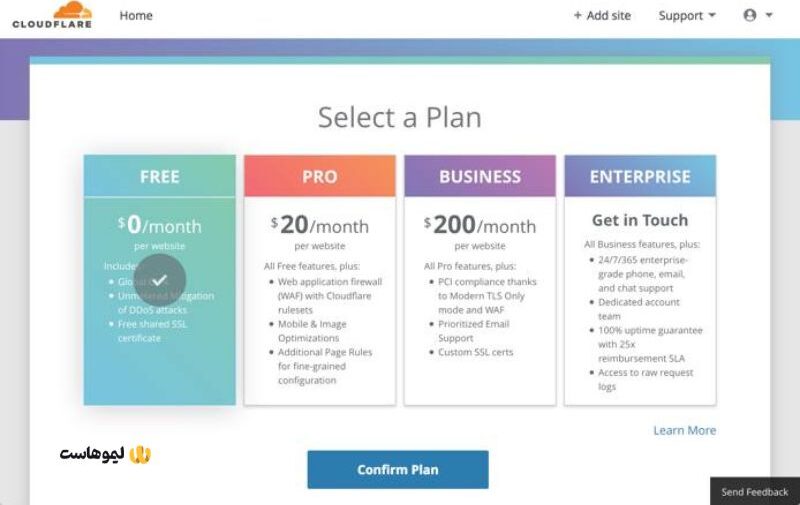Go to the Home tab

[136, 16]
